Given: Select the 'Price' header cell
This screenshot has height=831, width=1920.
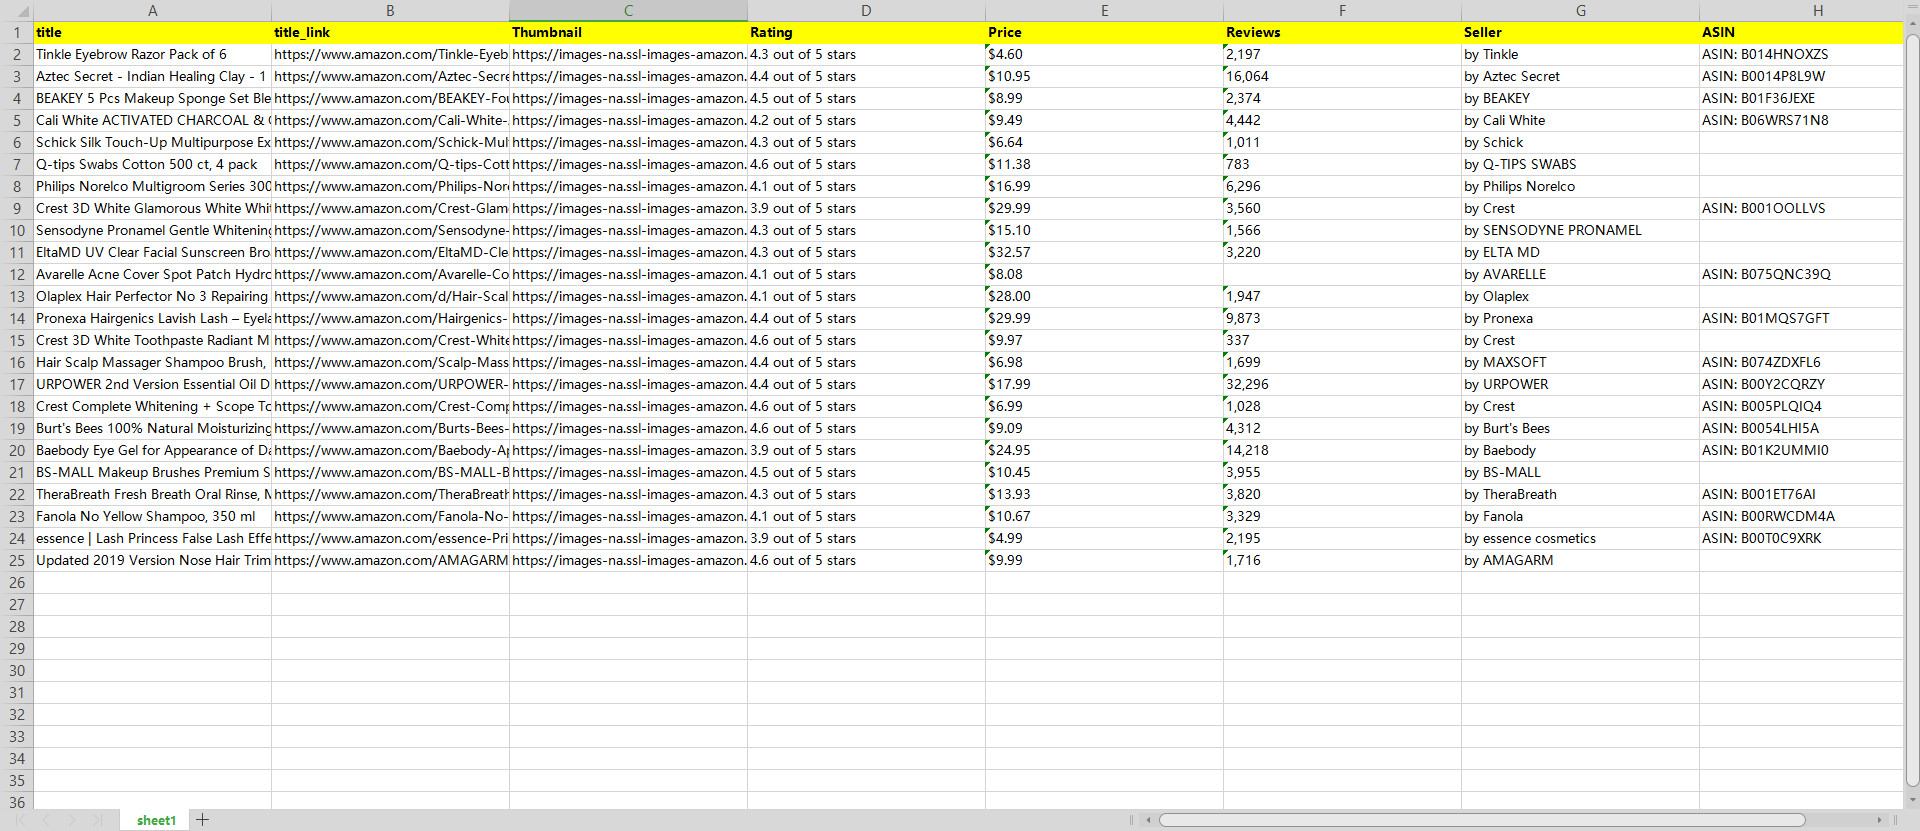Looking at the screenshot, I should pyautogui.click(x=1104, y=32).
